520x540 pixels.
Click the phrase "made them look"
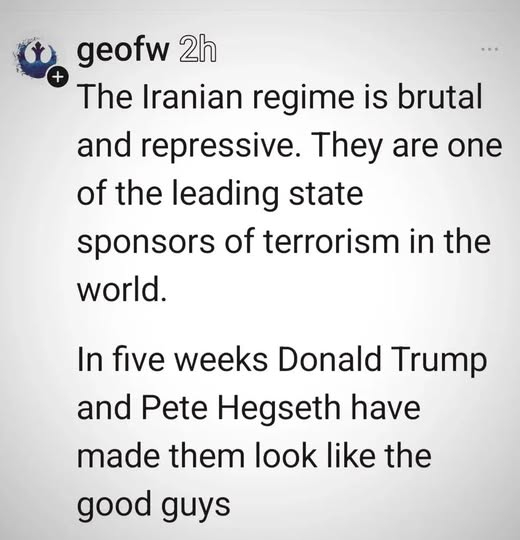pyautogui.click(x=196, y=455)
